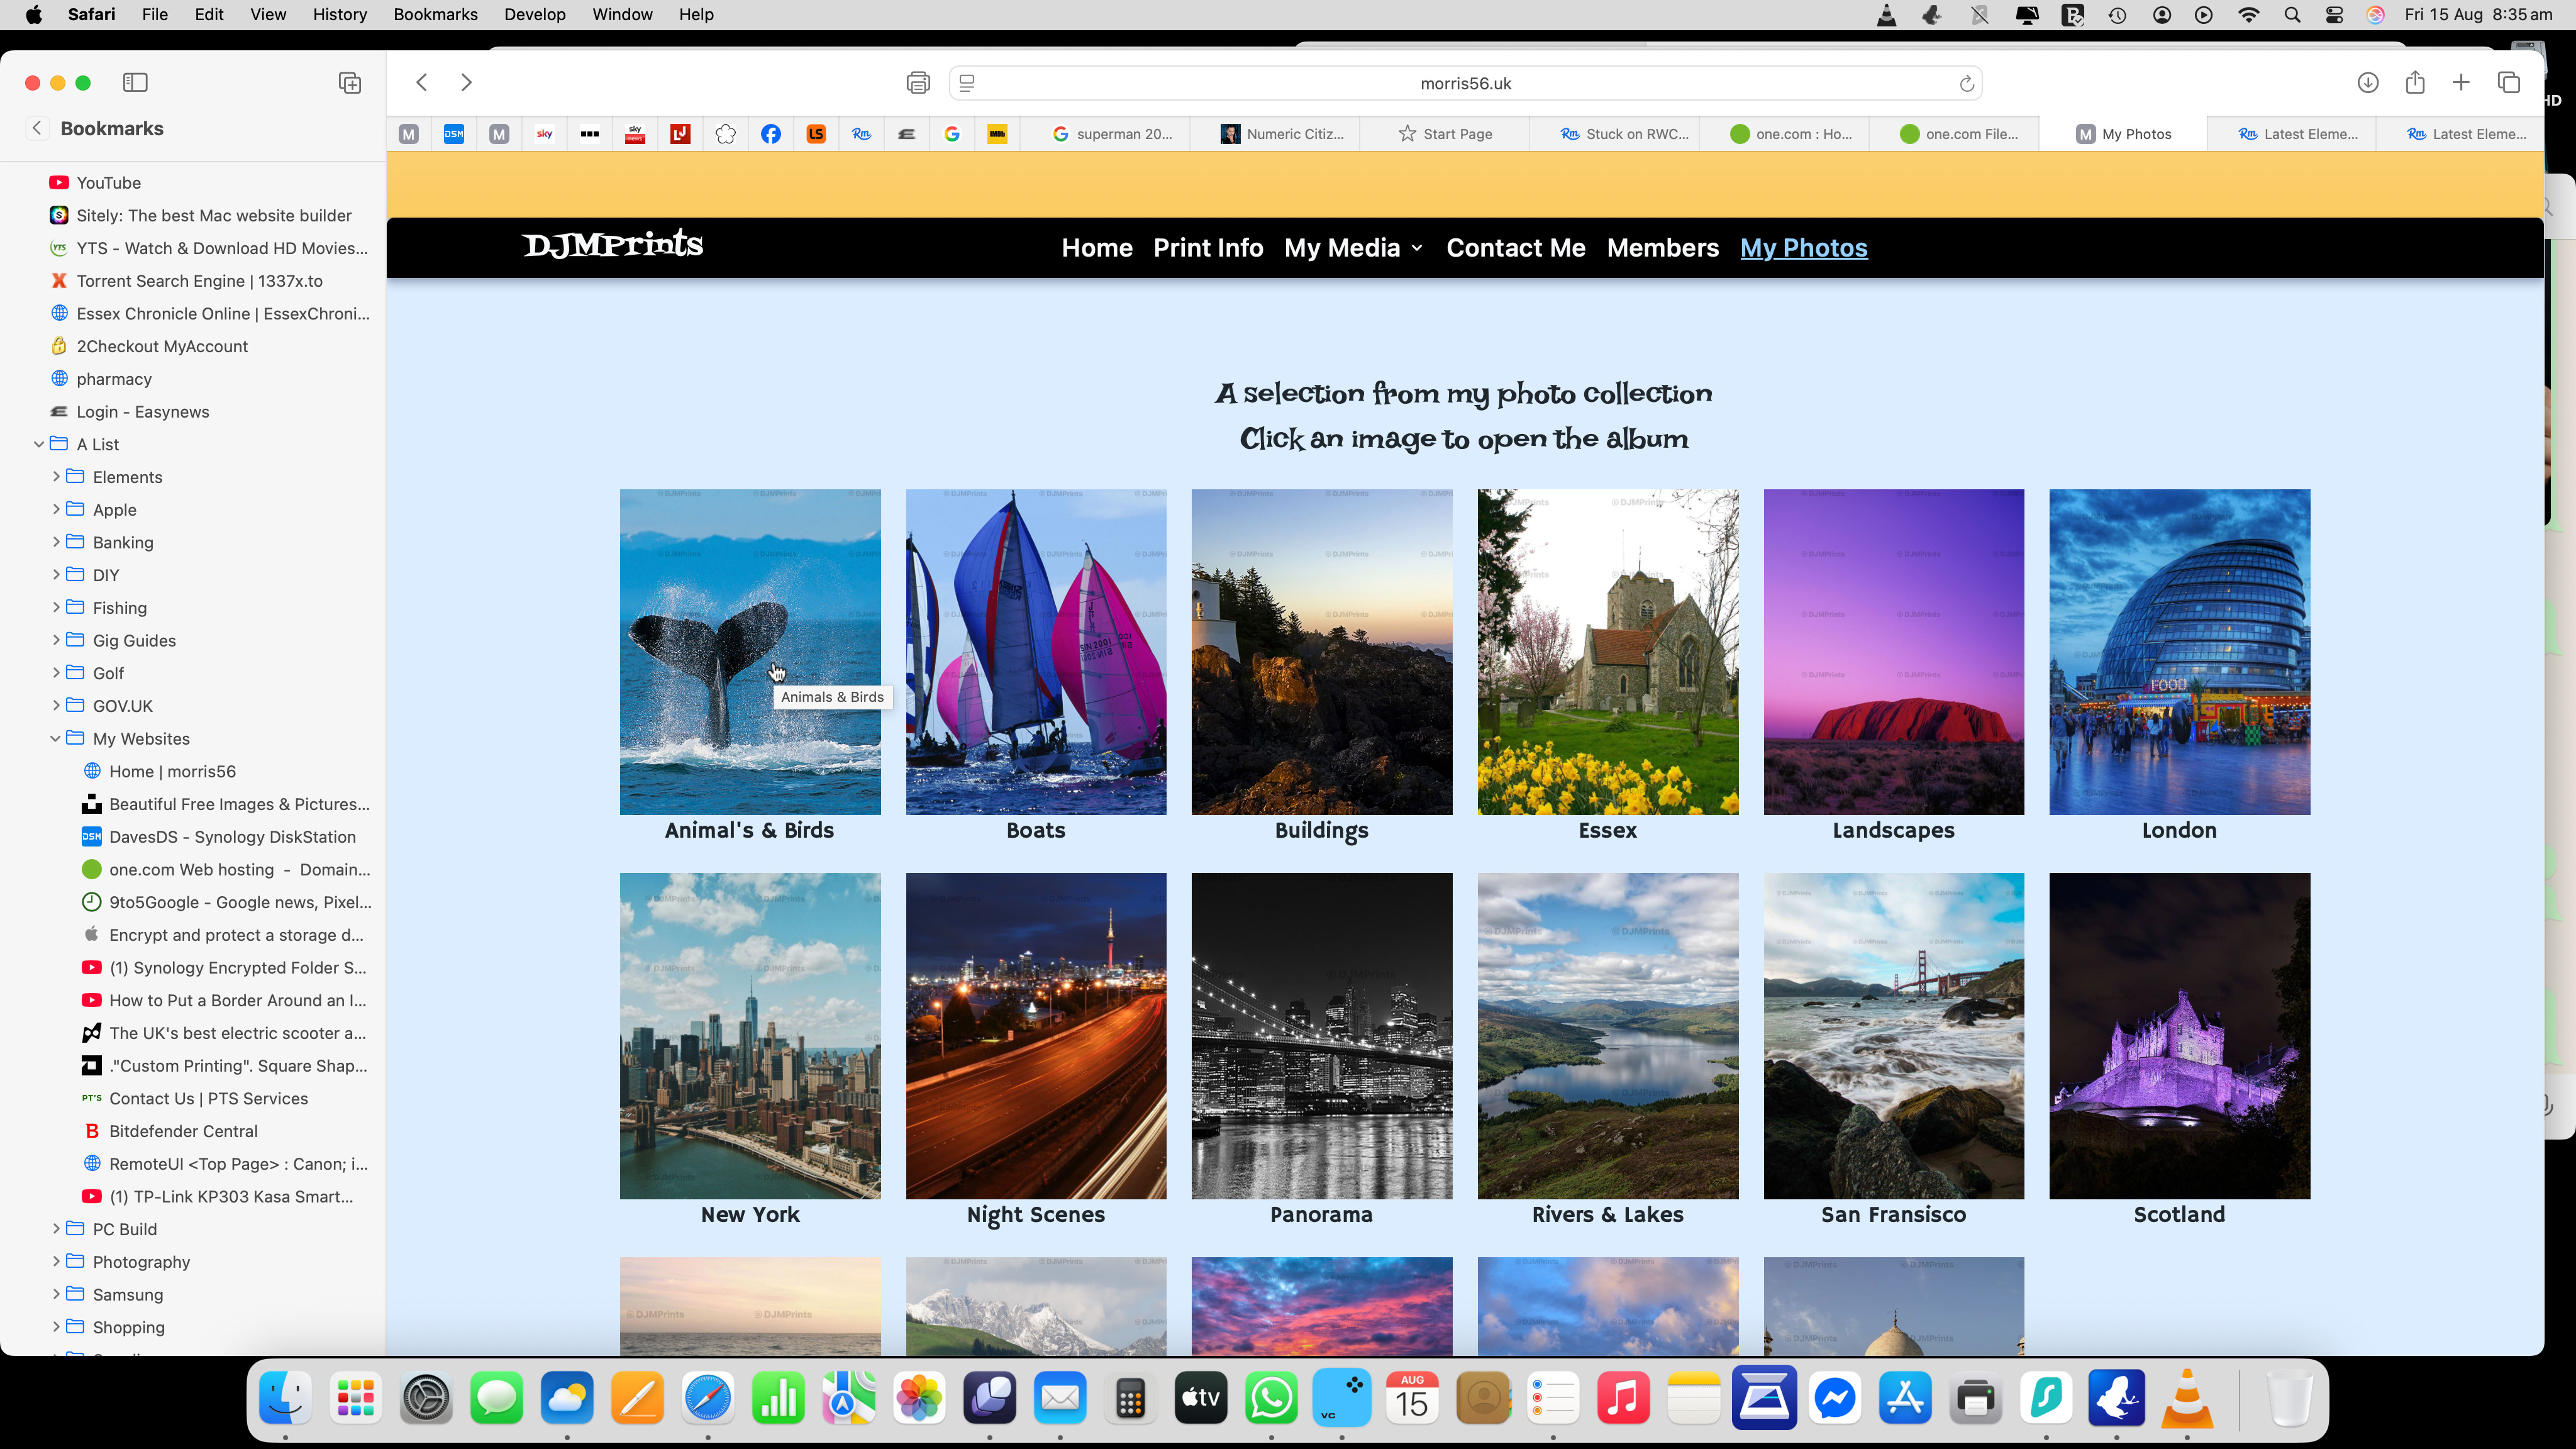The height and width of the screenshot is (1449, 2576).
Task: Open the DSM Synology pinned tab
Action: tap(454, 134)
